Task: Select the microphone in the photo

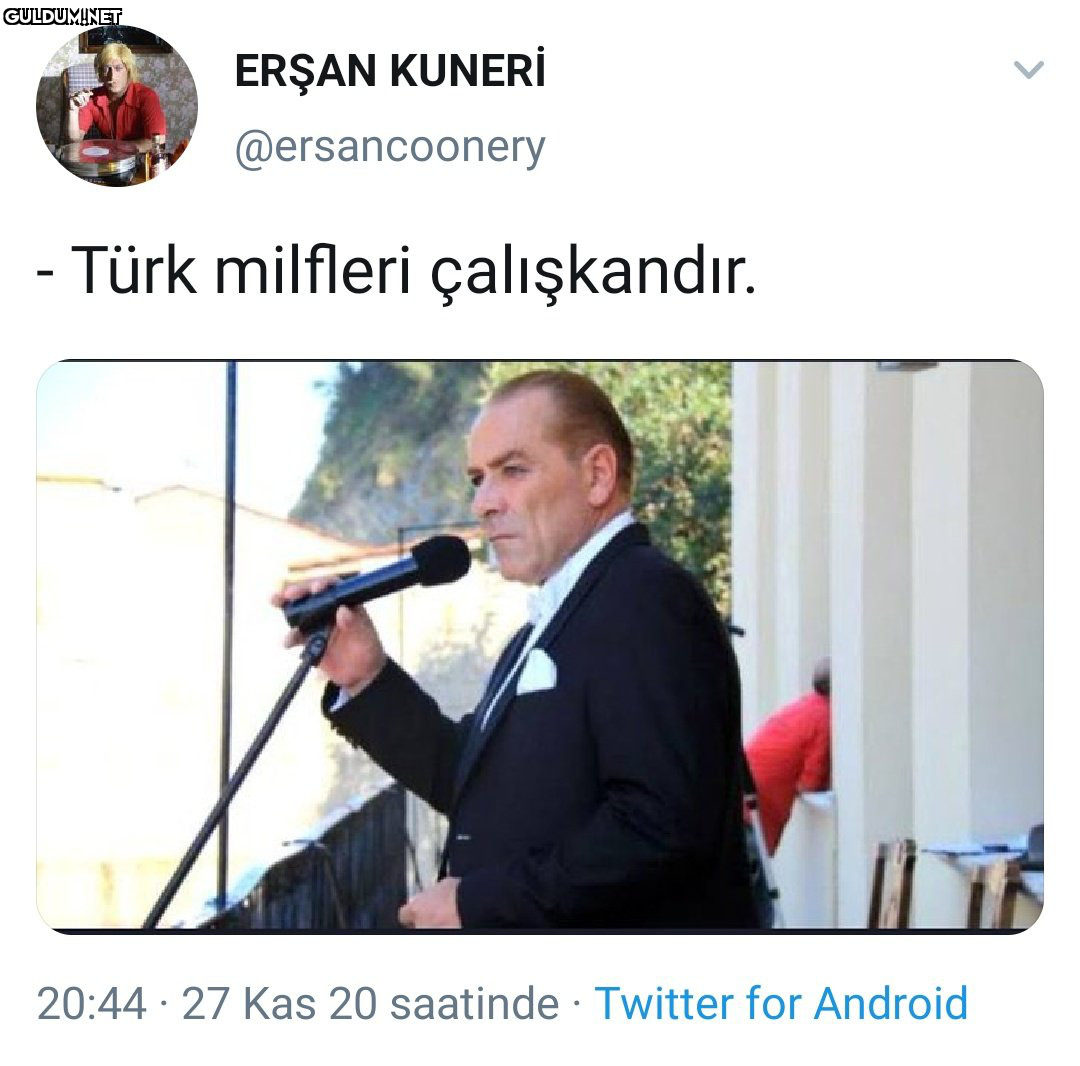Action: coord(377,581)
